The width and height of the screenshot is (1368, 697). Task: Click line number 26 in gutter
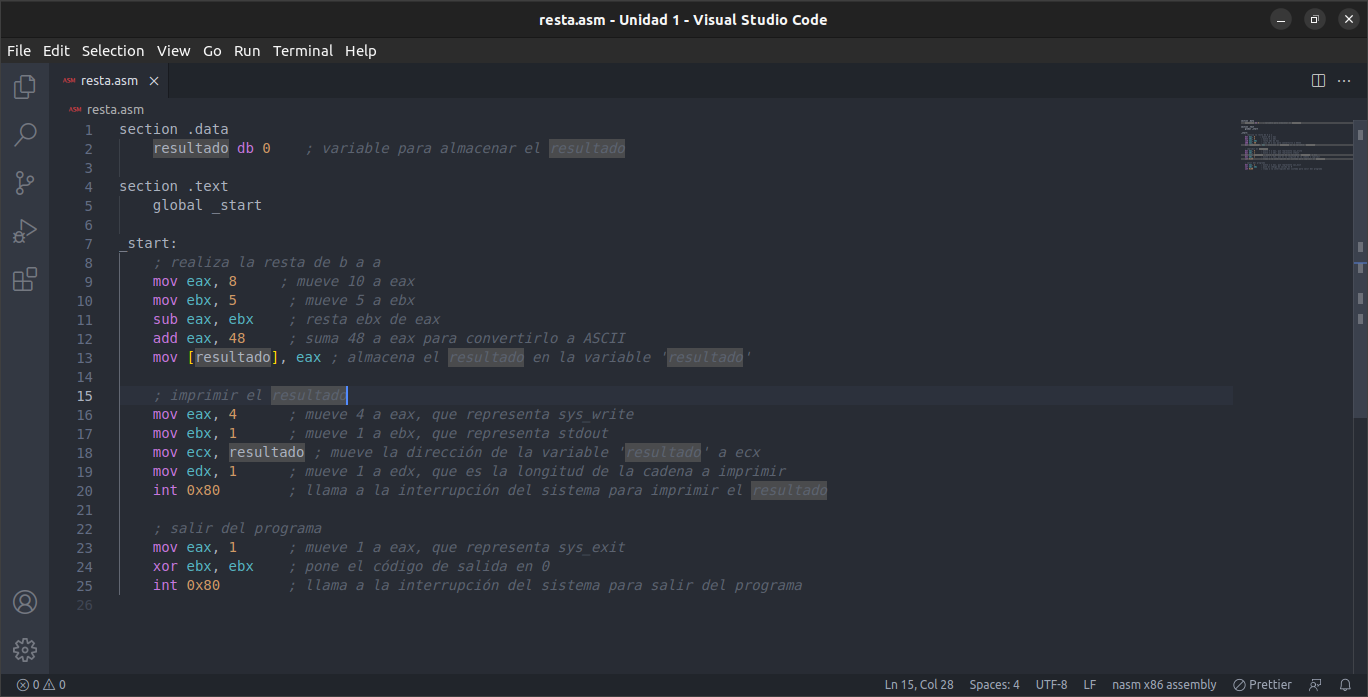pyautogui.click(x=84, y=605)
